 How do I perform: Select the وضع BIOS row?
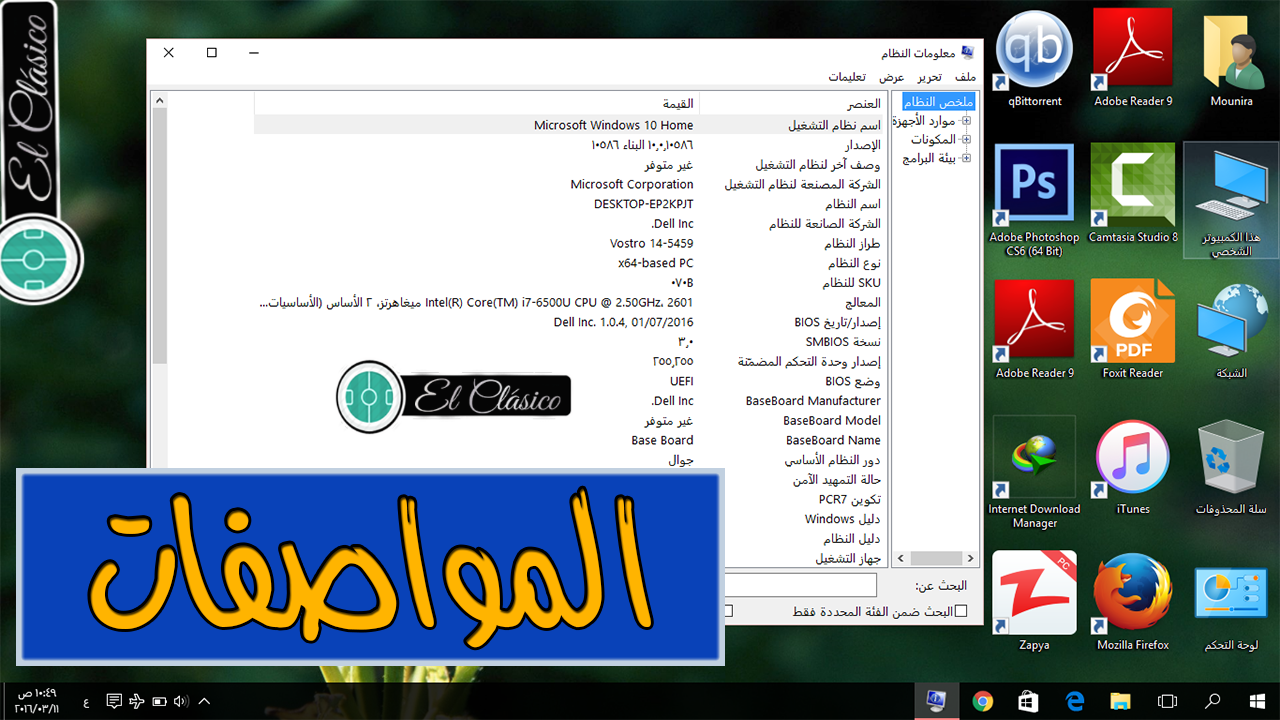(x=570, y=381)
